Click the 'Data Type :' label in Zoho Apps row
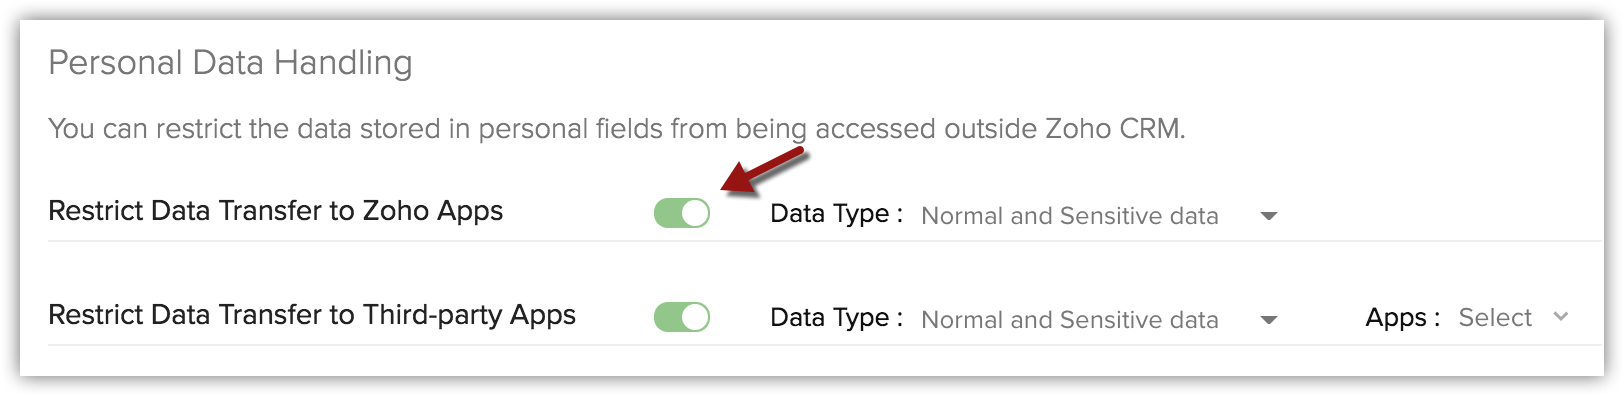Screen dimensions: 1624x396 [836, 214]
